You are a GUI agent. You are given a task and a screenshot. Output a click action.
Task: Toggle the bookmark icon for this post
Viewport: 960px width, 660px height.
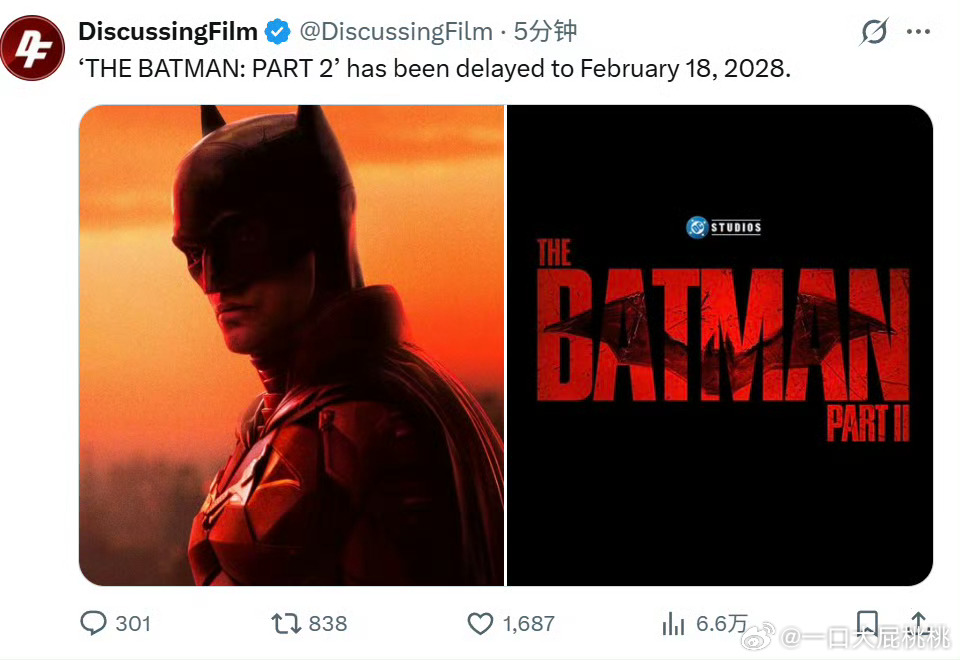point(866,623)
